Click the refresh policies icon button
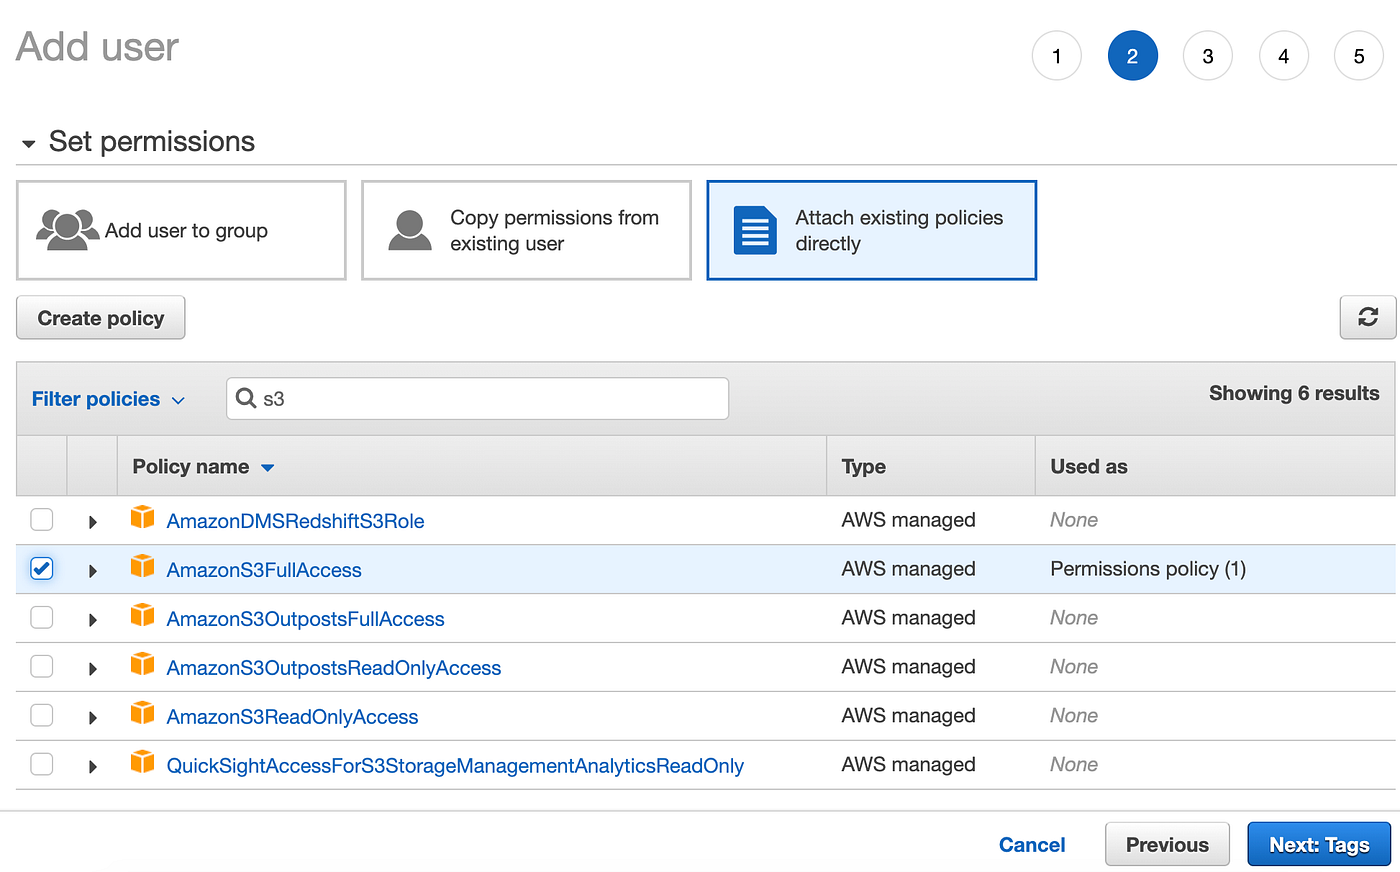The image size is (1400, 872). tap(1367, 317)
